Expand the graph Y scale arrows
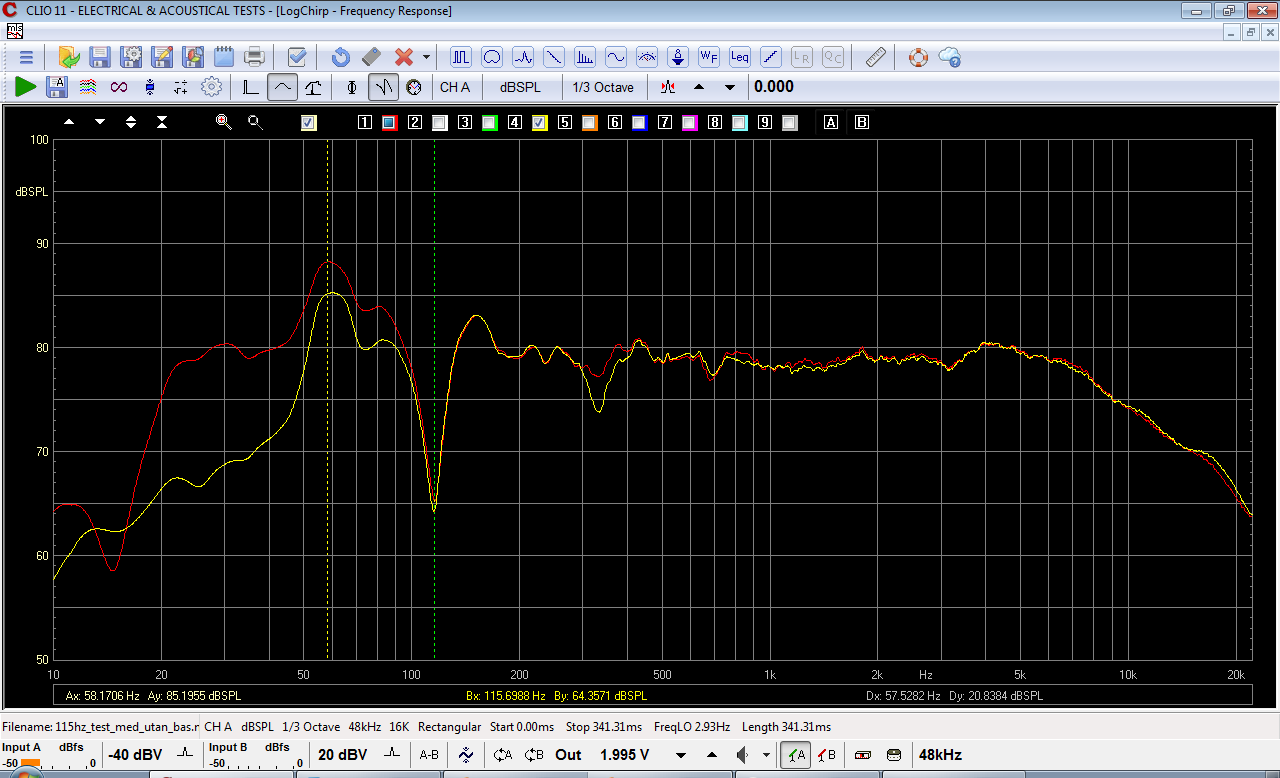This screenshot has width=1280, height=778. (x=131, y=122)
